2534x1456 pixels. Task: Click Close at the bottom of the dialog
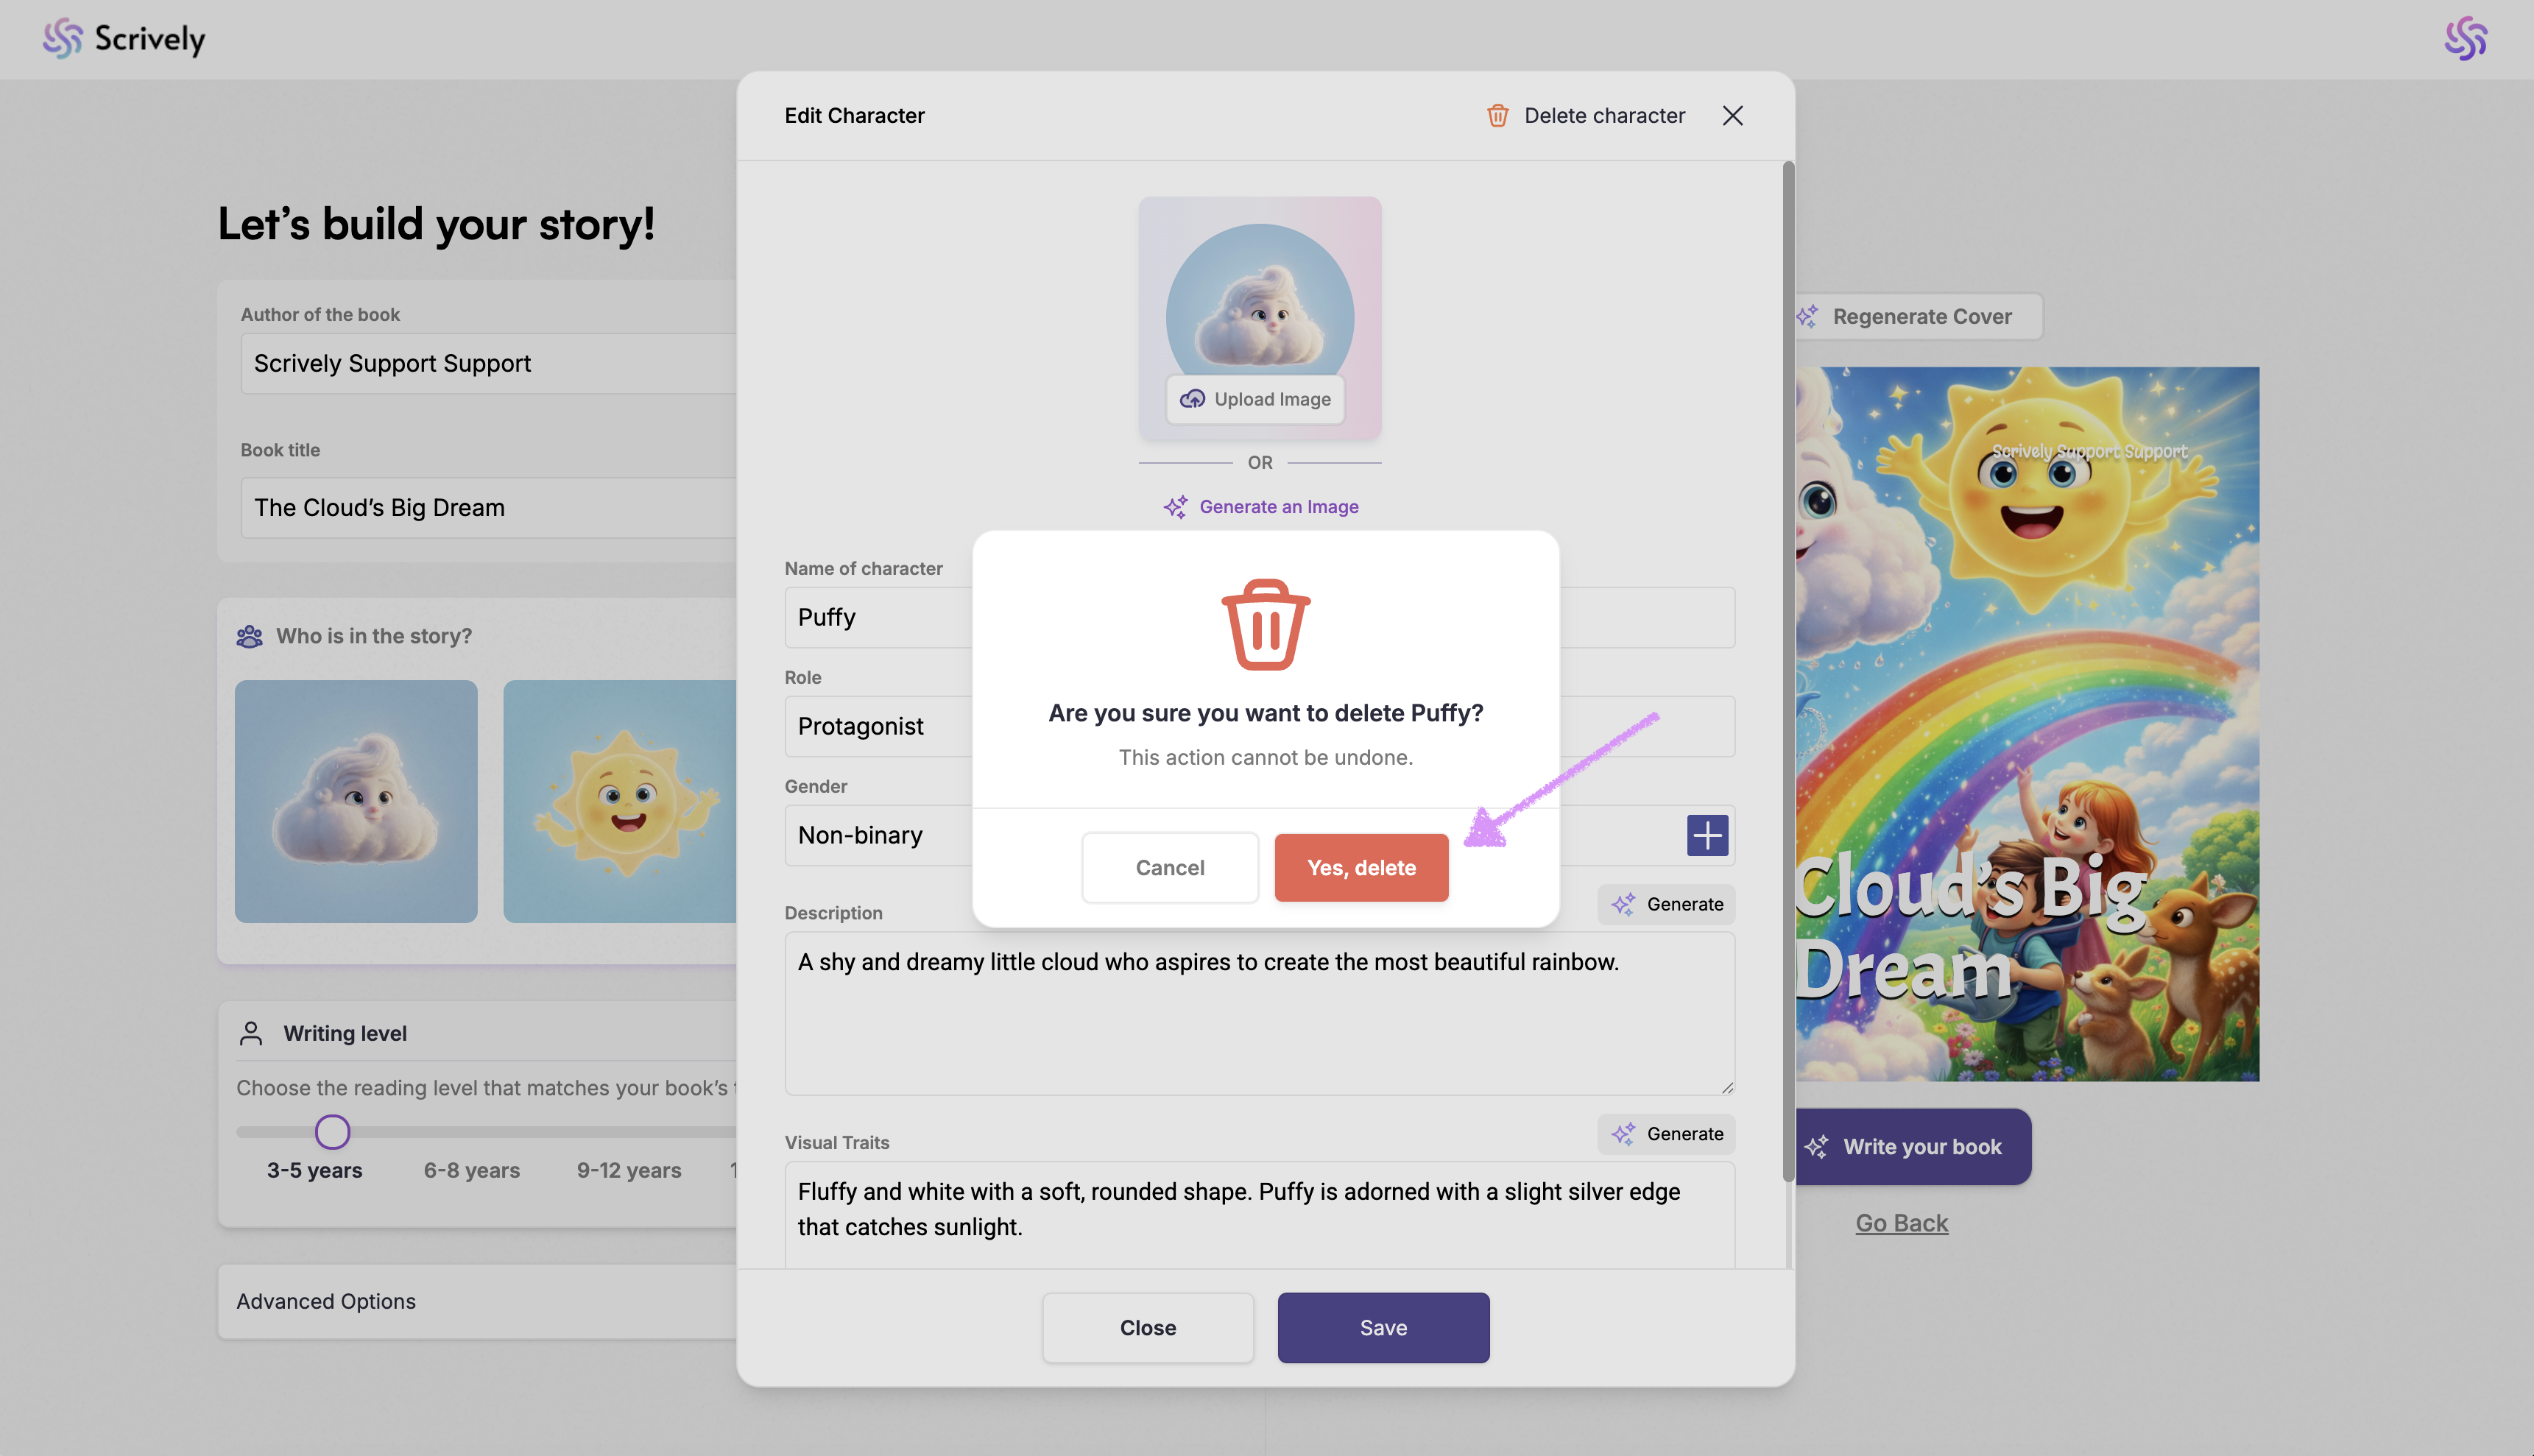click(1147, 1328)
